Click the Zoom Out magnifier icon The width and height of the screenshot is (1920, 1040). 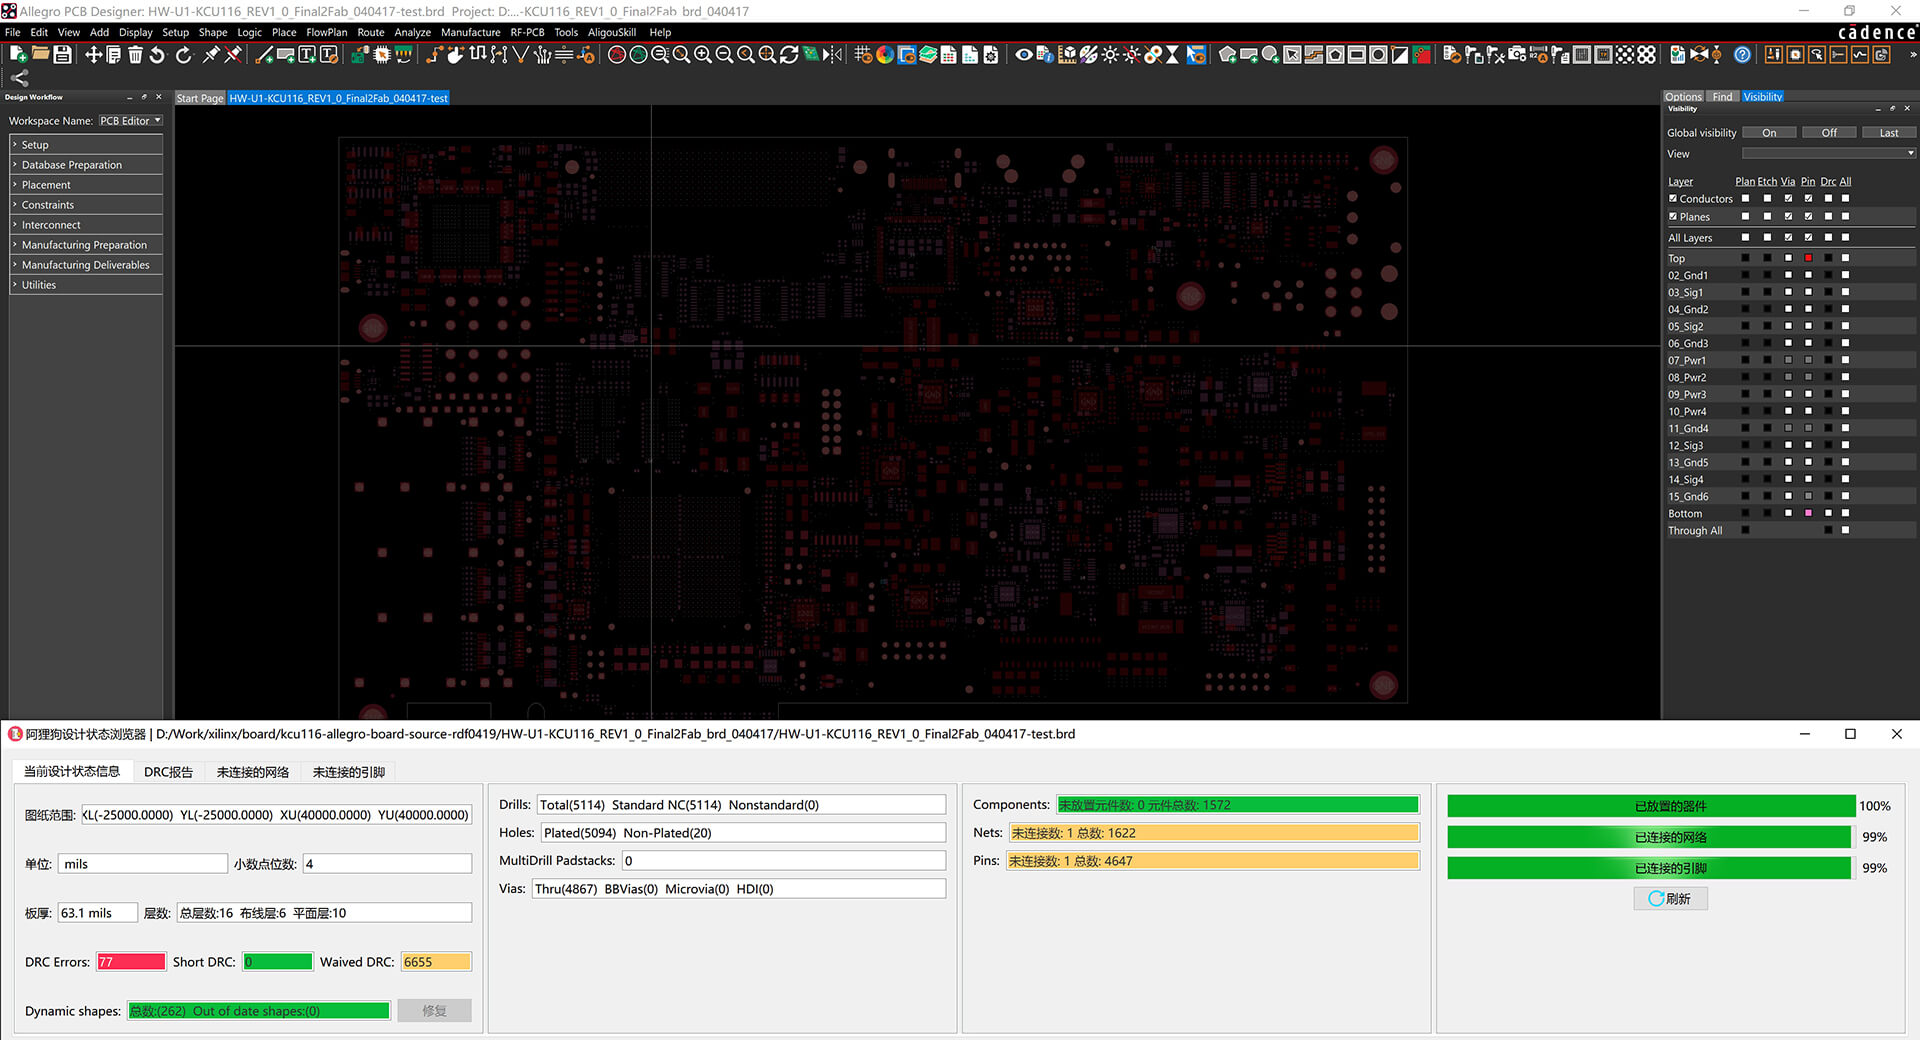723,54
